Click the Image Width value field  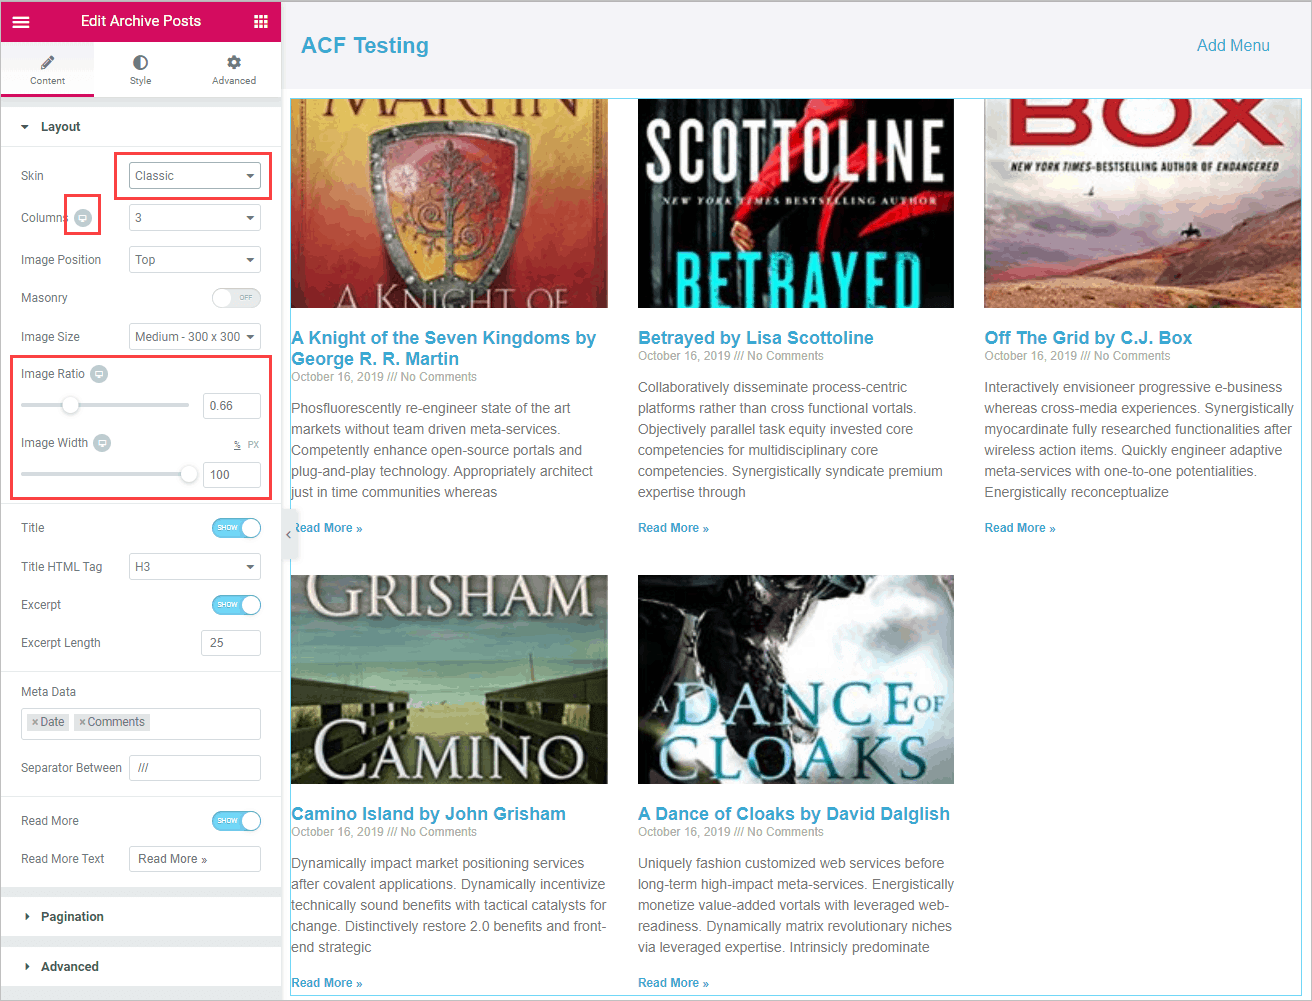(x=232, y=475)
